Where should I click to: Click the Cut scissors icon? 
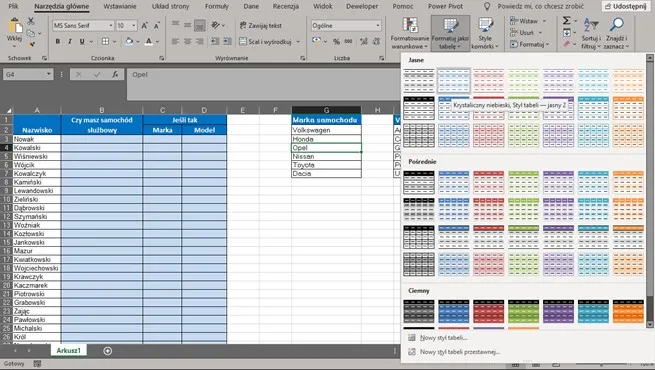pos(31,21)
